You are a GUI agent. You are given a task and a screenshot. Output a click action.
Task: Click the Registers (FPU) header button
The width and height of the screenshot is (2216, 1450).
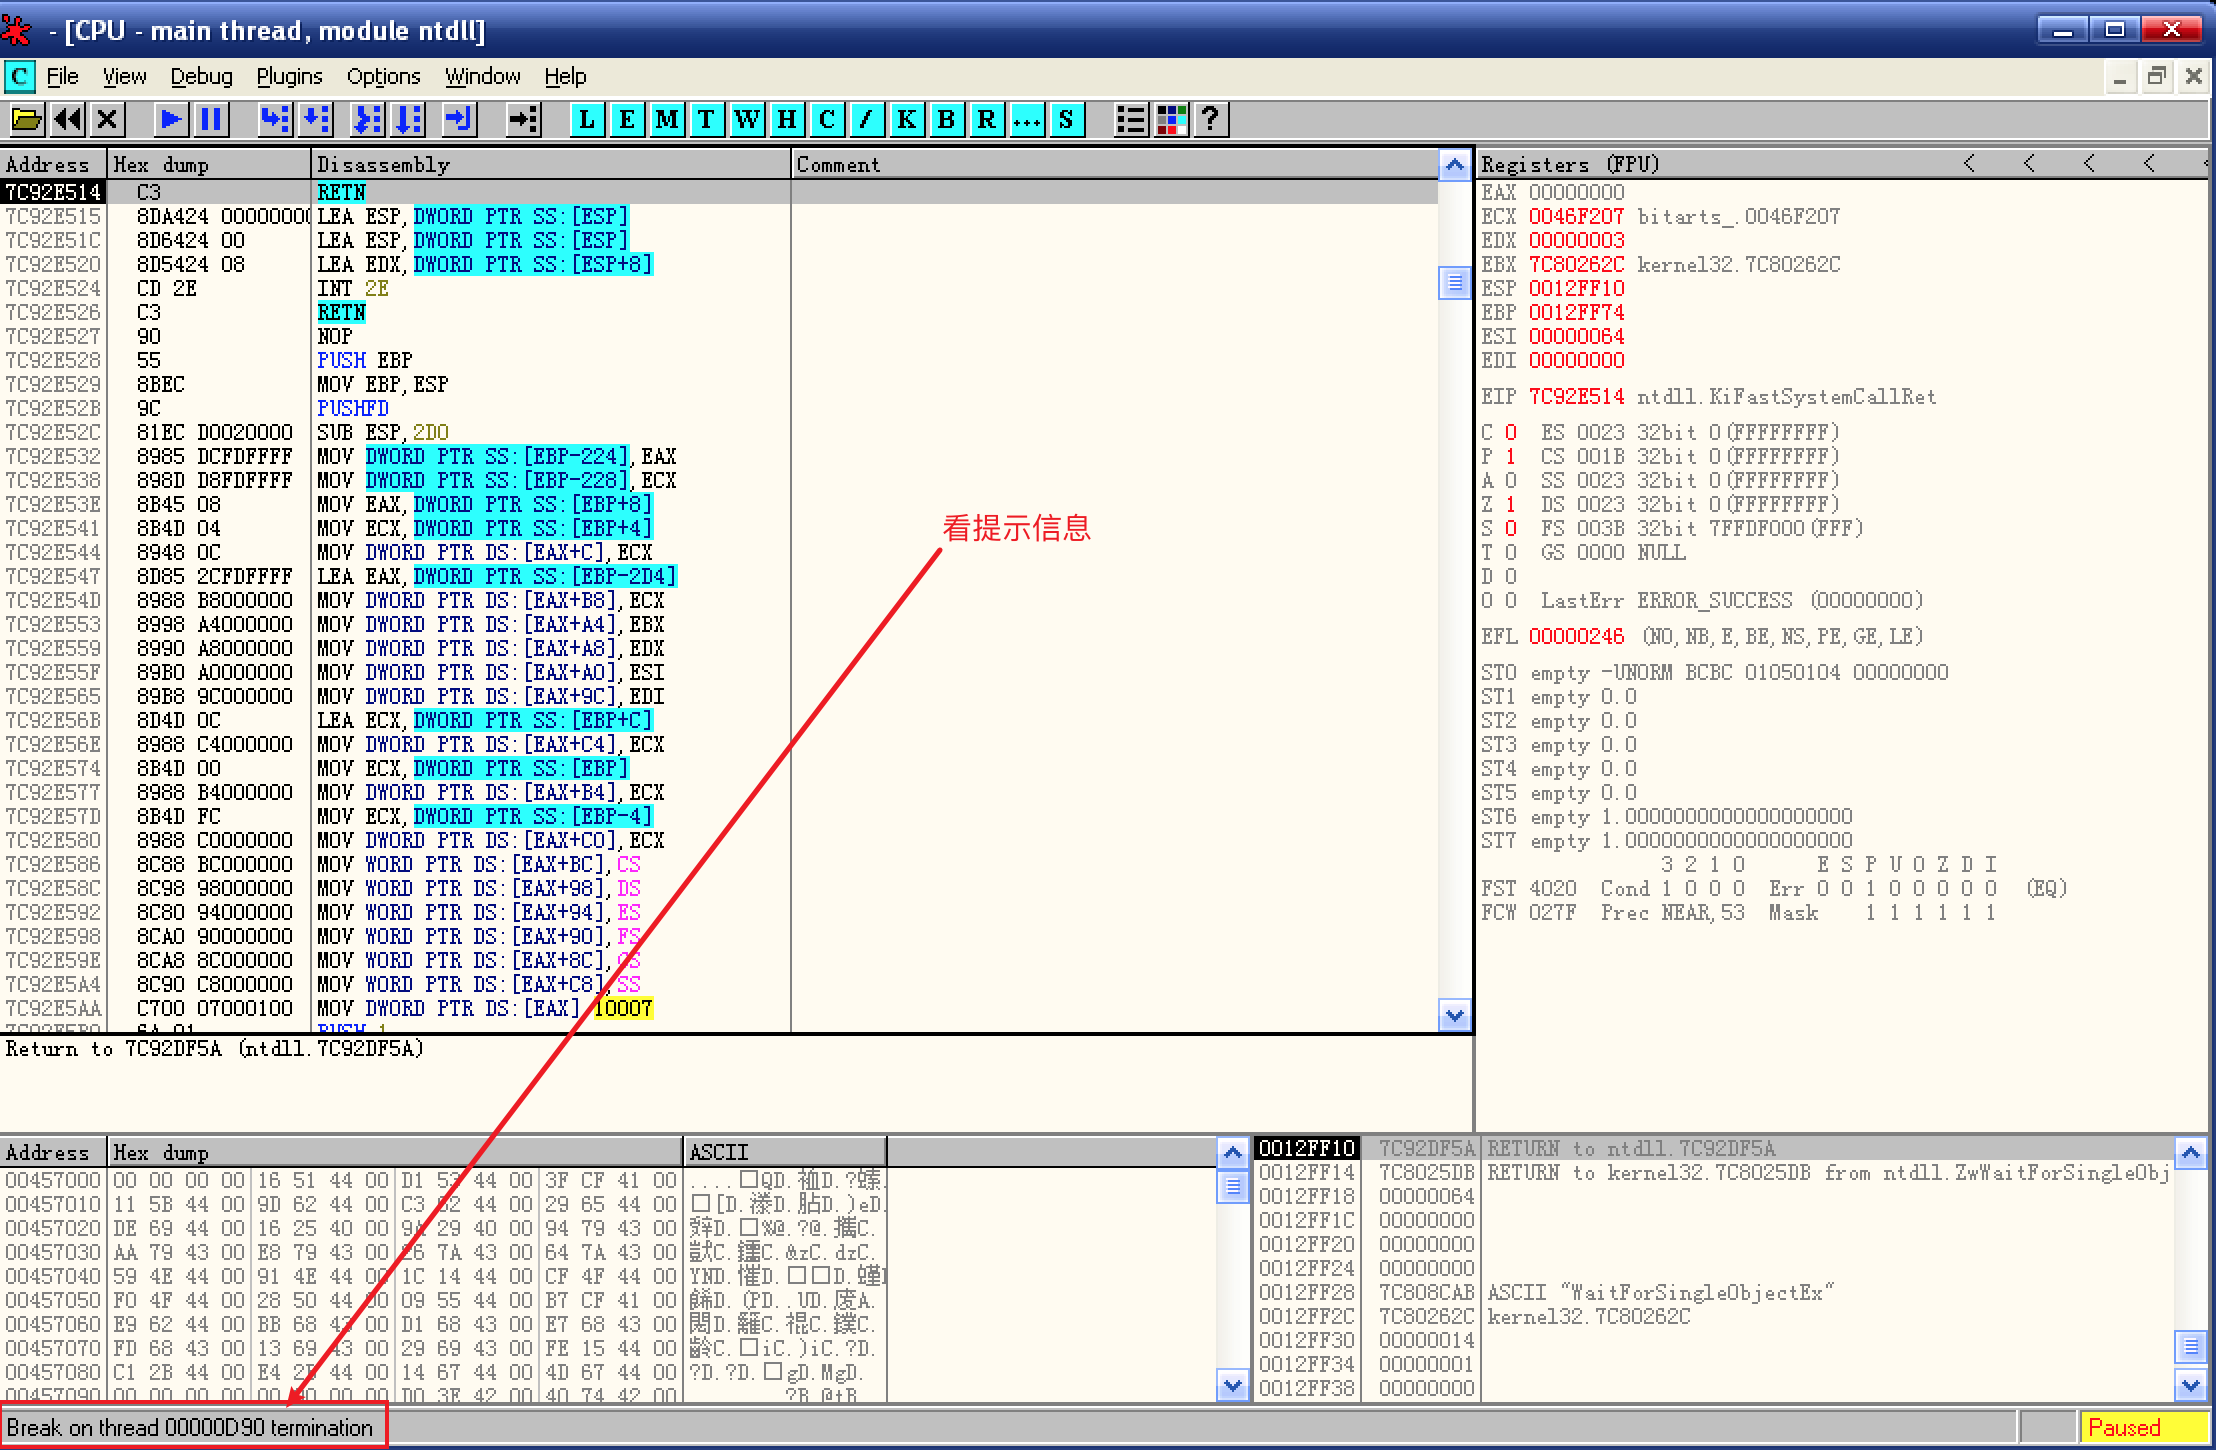point(1570,164)
